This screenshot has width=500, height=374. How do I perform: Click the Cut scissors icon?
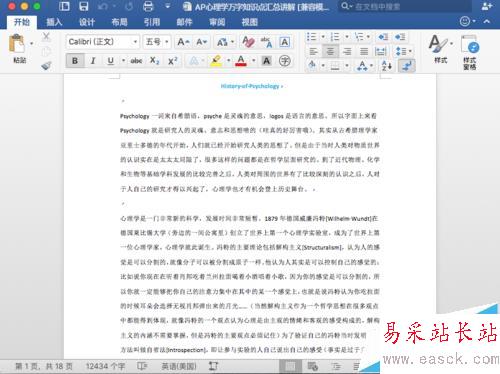(46, 36)
